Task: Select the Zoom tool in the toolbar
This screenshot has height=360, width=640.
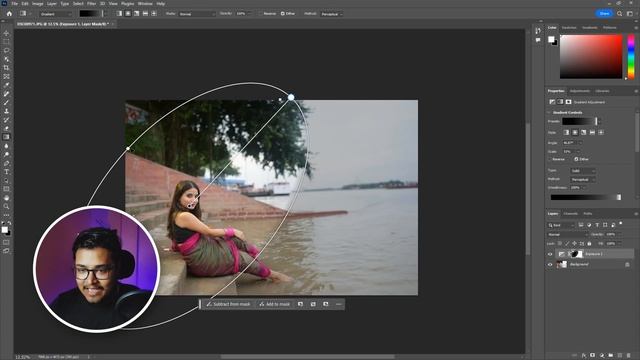Action: tap(6, 207)
